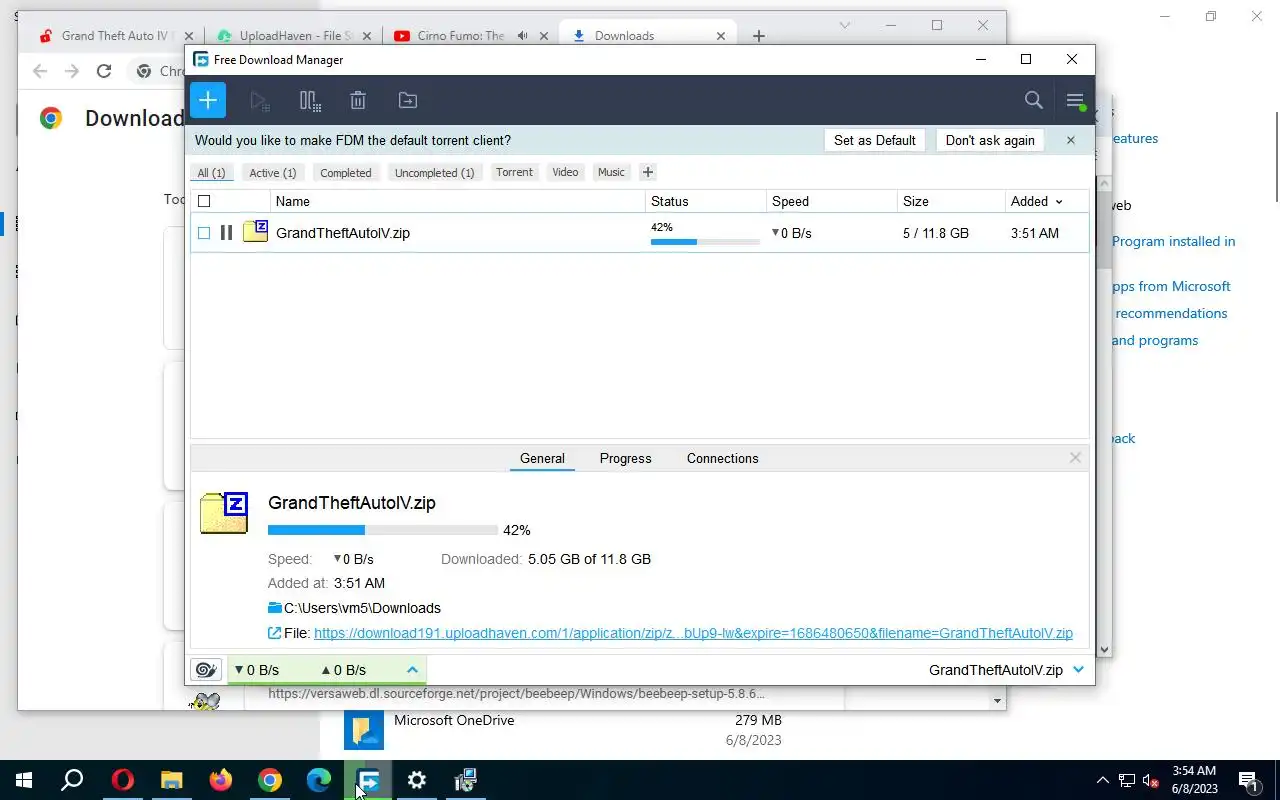This screenshot has height=800, width=1280.
Task: Toggle snail mode icon in status bar
Action: [206, 670]
